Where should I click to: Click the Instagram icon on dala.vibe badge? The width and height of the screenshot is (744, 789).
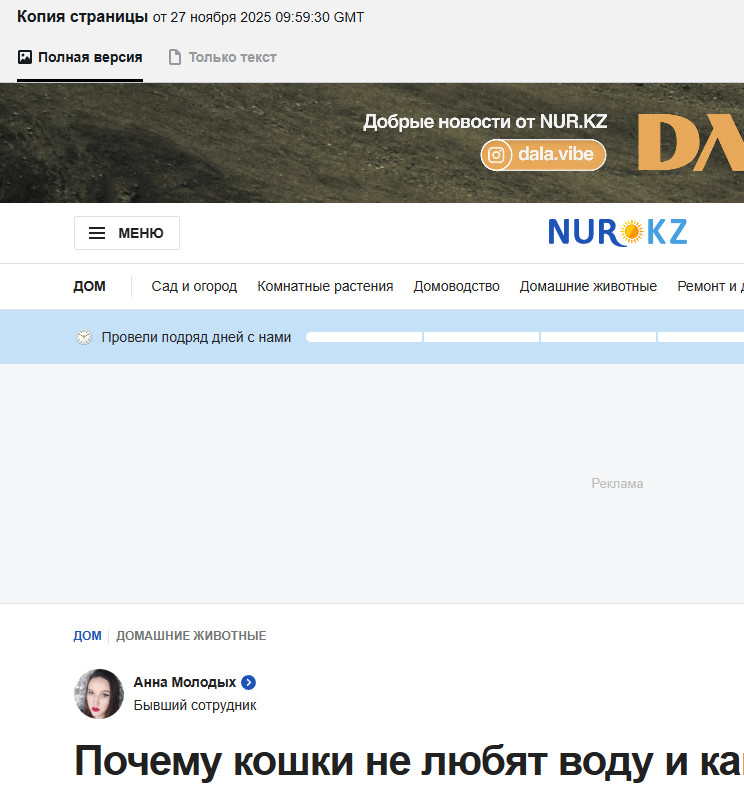click(496, 155)
